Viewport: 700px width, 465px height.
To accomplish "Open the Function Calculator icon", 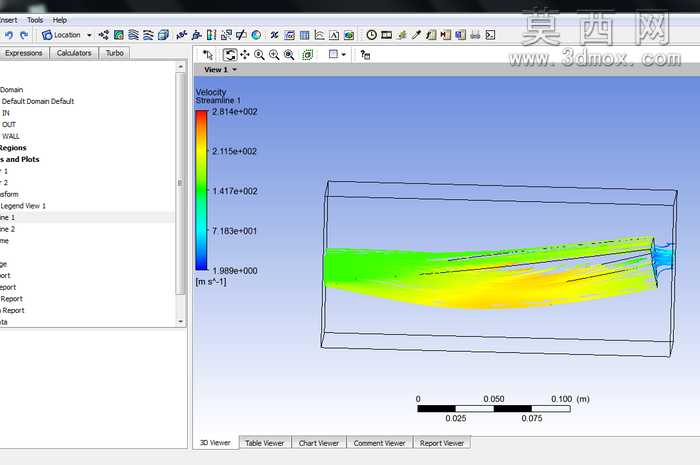I will click(x=431, y=35).
